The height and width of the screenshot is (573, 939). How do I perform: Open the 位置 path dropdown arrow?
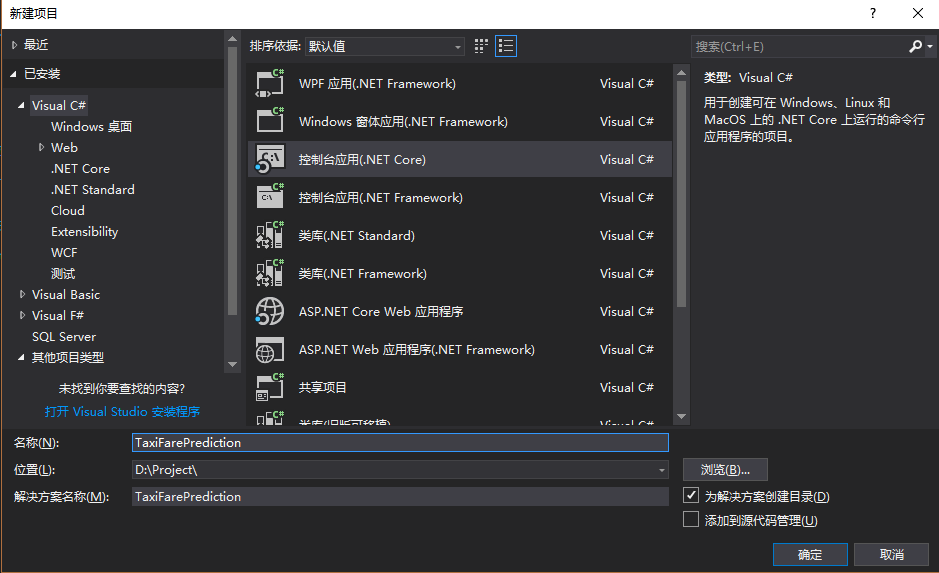click(x=662, y=470)
